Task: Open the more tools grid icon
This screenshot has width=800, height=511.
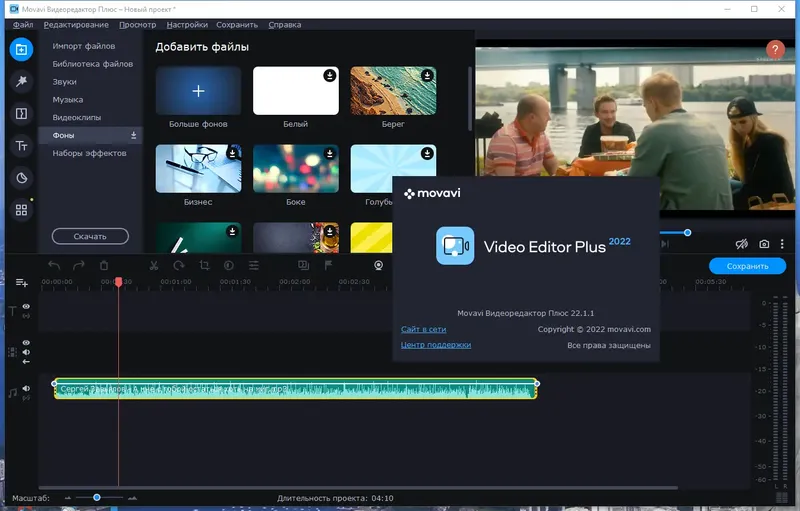Action: pyautogui.click(x=21, y=210)
